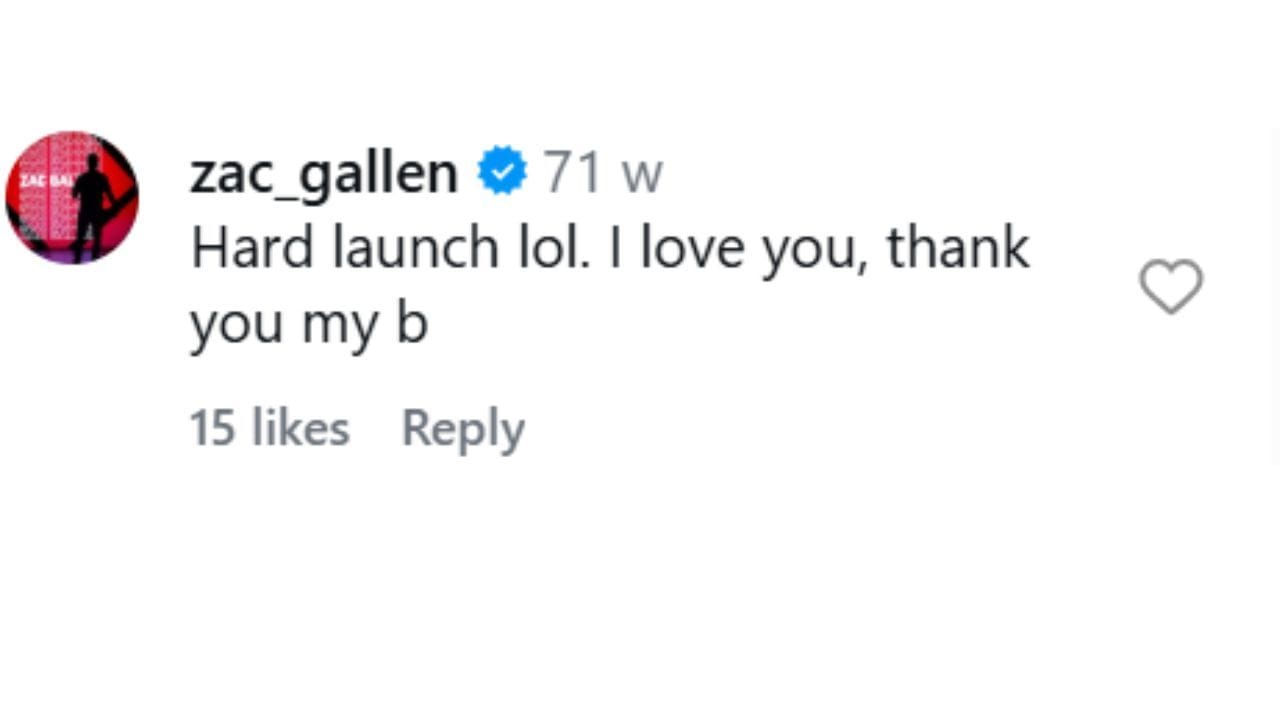Viewport: 1280px width, 720px height.
Task: Click the silhouette in the profile photo
Action: coord(93,202)
